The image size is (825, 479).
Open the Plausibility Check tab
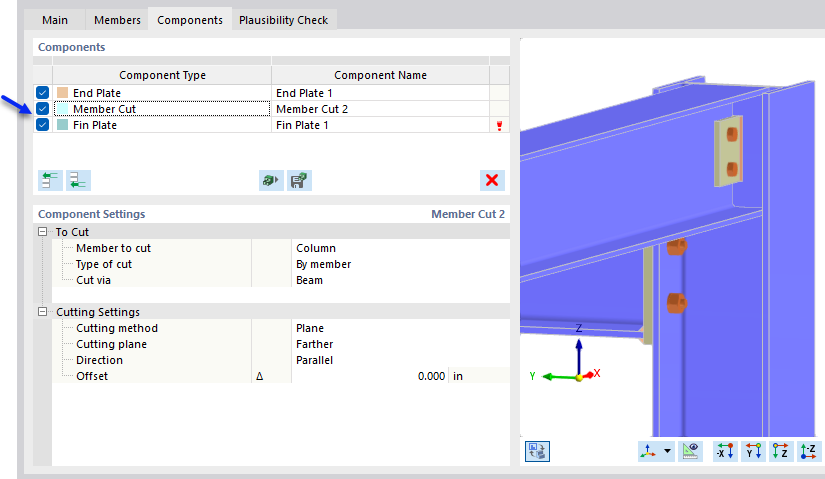click(284, 20)
